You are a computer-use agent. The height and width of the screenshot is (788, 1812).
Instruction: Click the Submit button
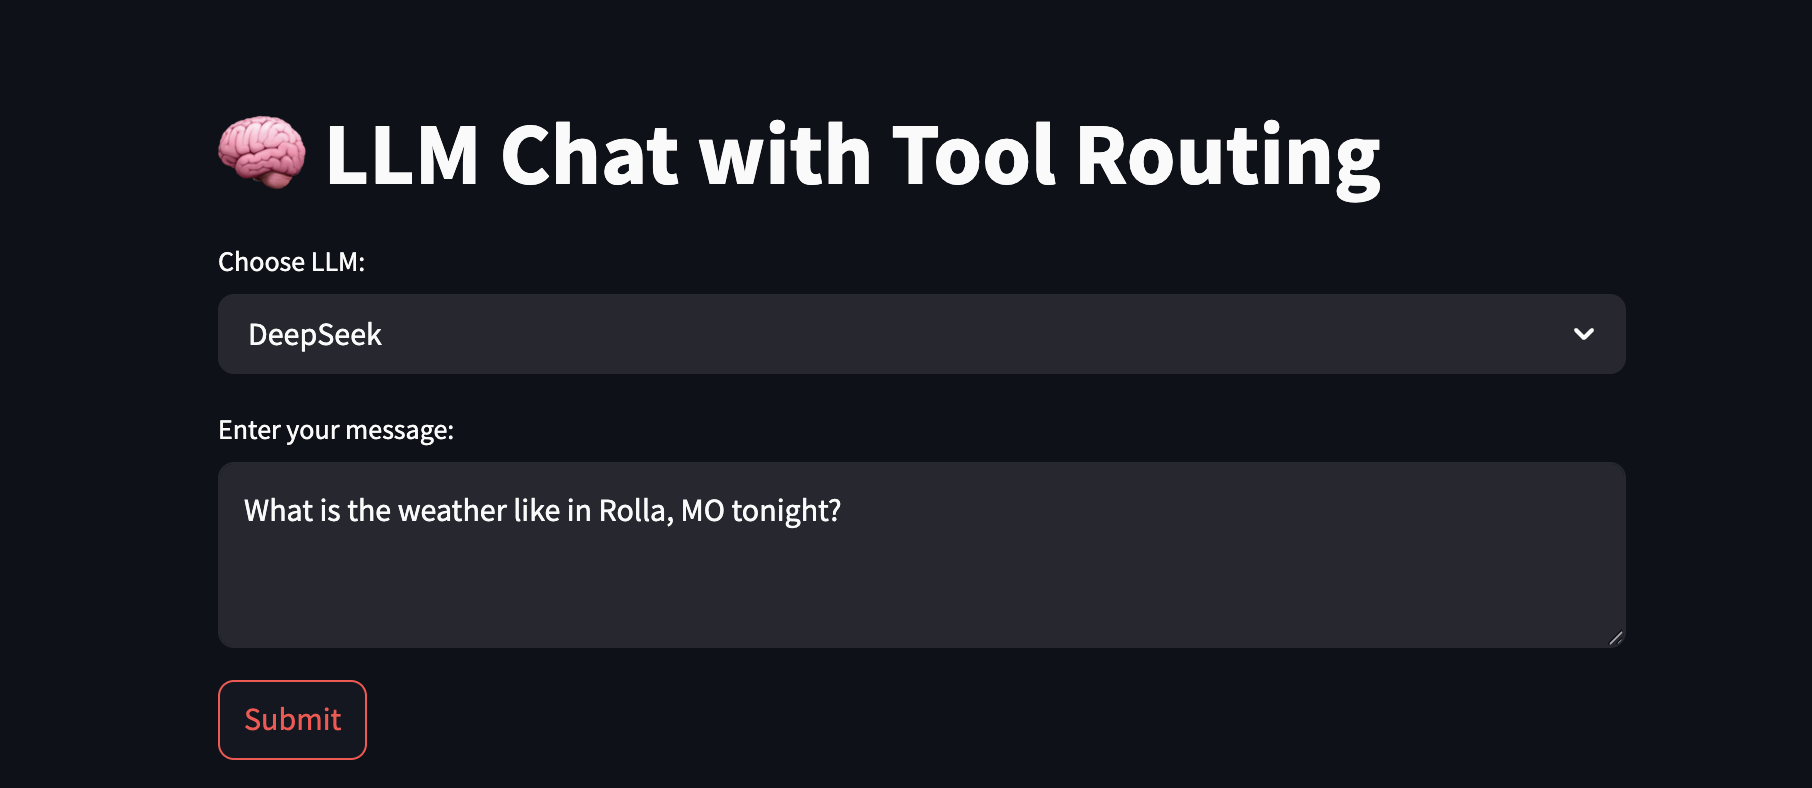pos(292,720)
